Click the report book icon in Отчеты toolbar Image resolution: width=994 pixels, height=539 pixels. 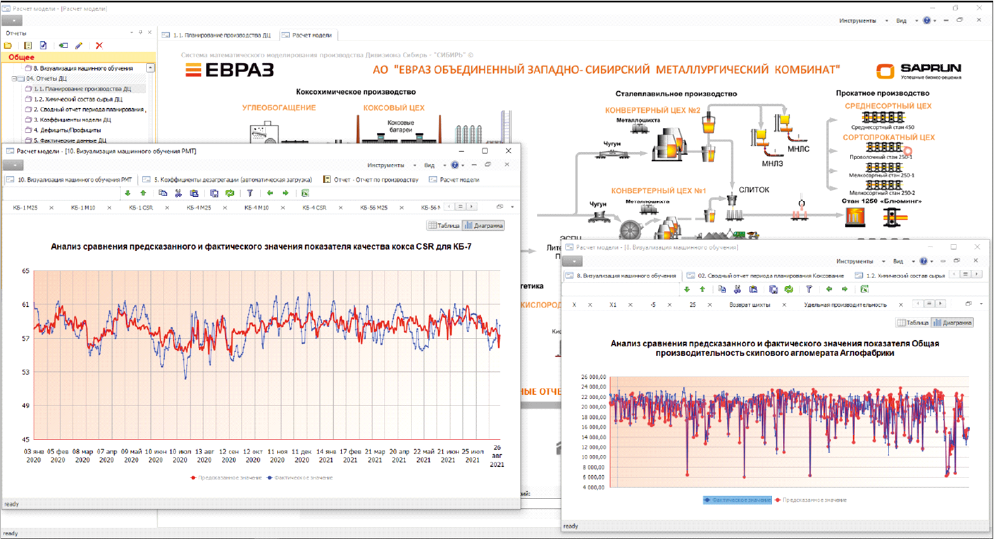point(28,46)
